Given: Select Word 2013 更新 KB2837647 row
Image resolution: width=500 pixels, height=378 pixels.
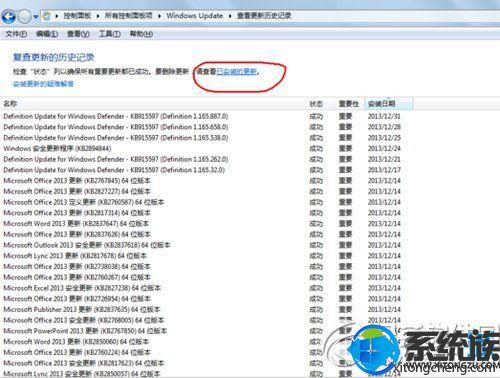Looking at the screenshot, I should pyautogui.click(x=76, y=223).
